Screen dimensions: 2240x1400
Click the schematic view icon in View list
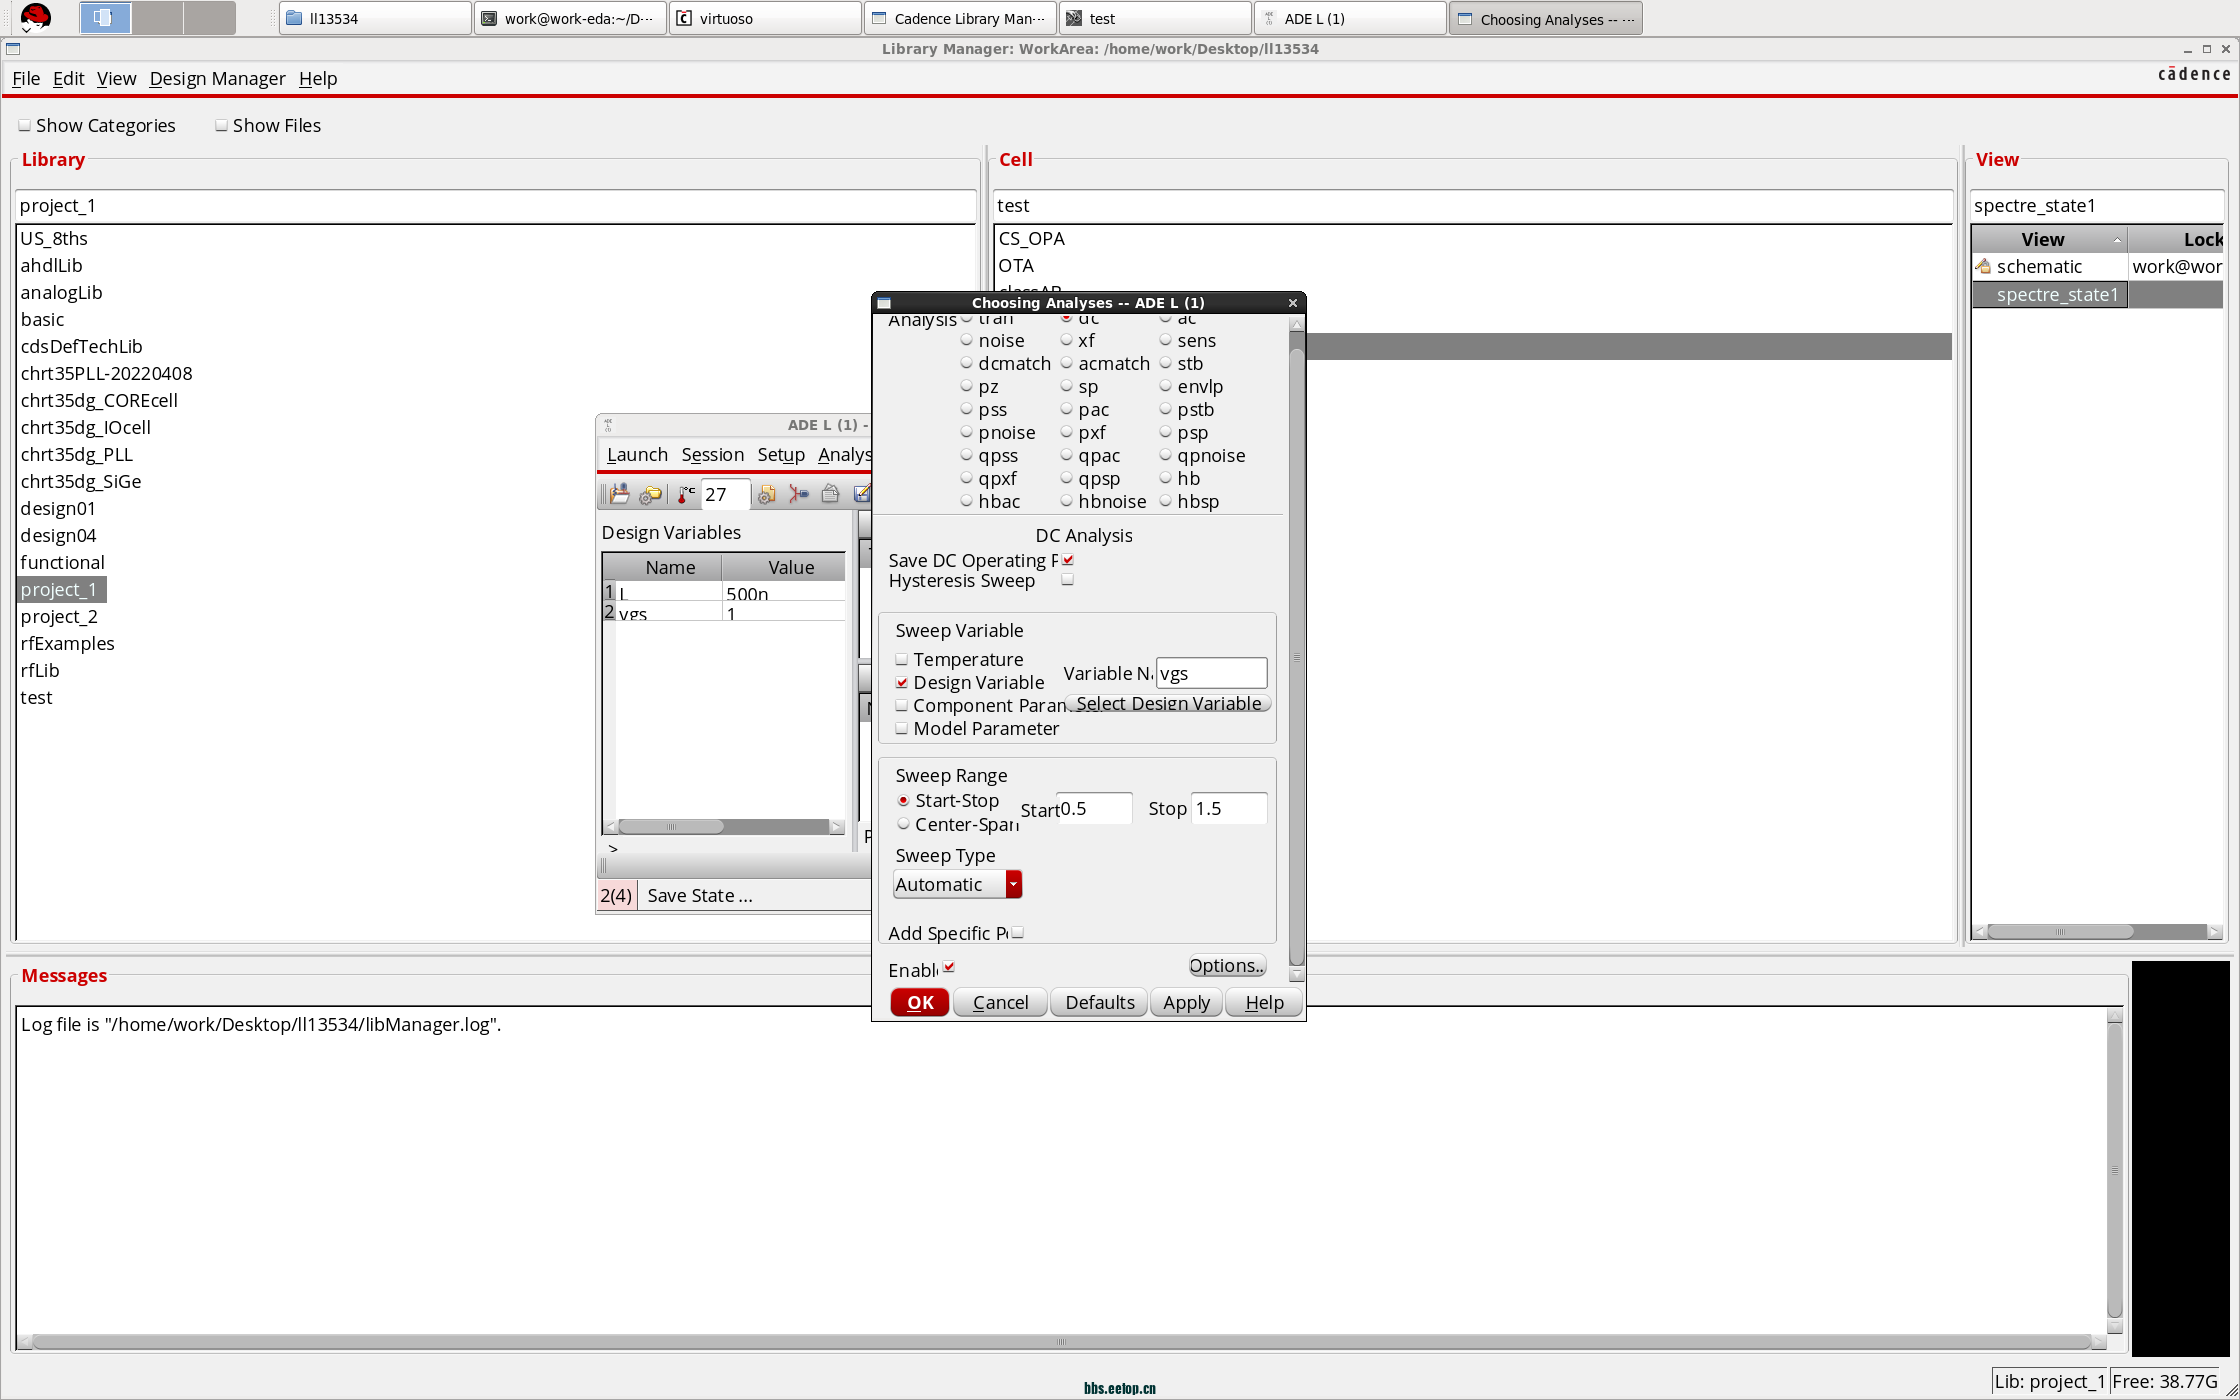pyautogui.click(x=1983, y=266)
